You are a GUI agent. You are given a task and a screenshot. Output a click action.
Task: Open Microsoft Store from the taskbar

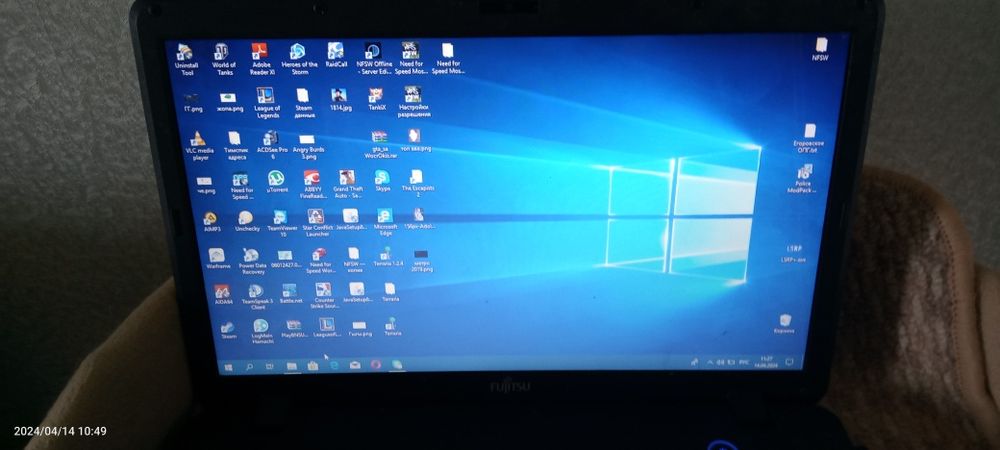coord(312,366)
